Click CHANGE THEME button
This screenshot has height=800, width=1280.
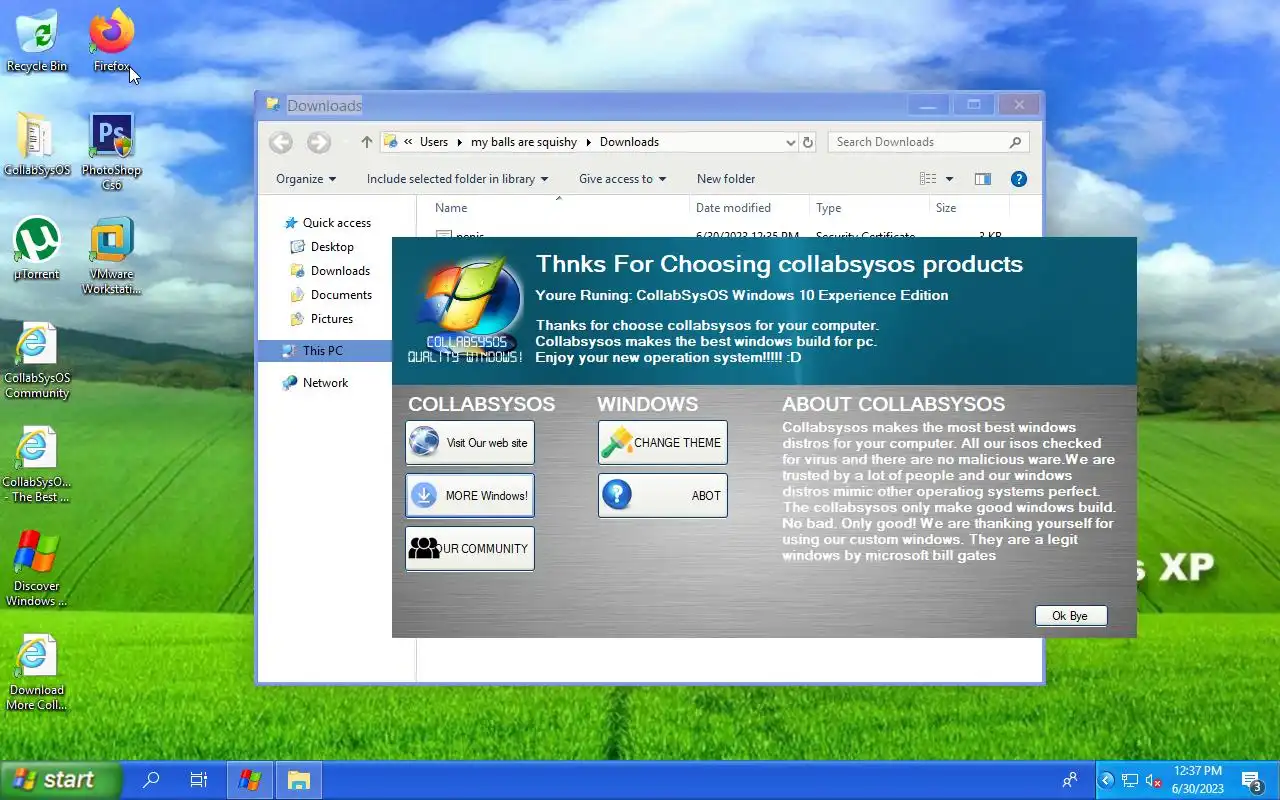point(663,442)
